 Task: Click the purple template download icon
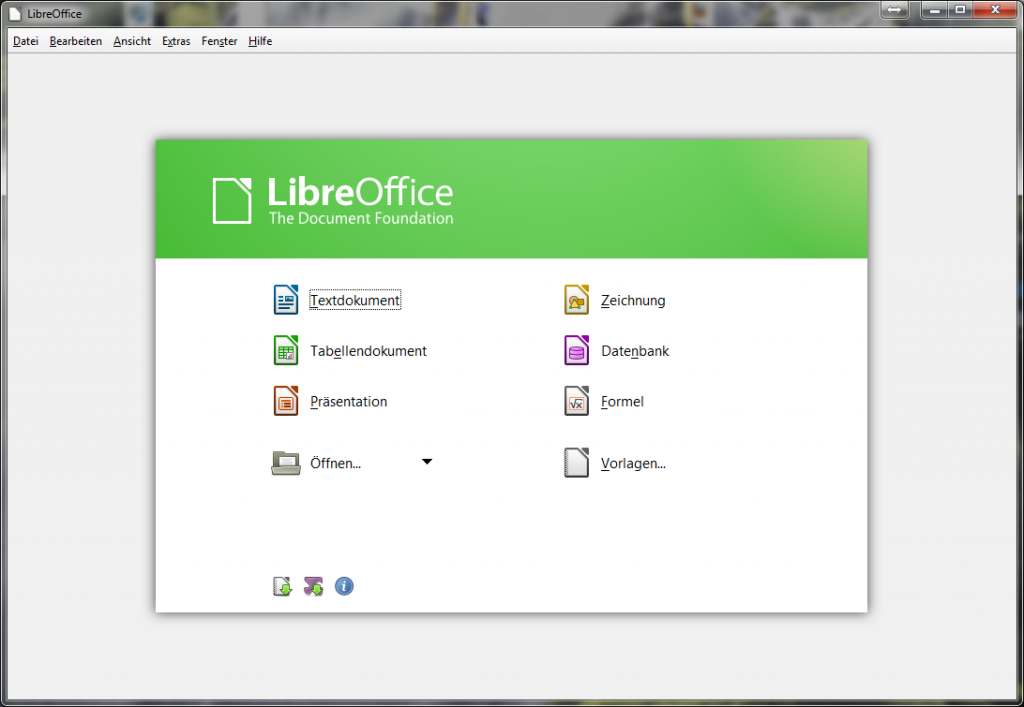tap(313, 587)
